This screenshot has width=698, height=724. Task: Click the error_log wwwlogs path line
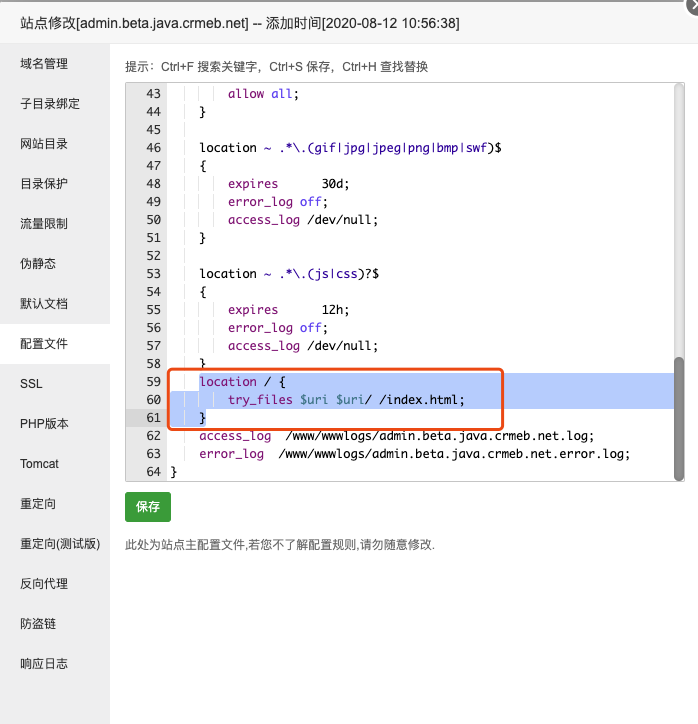tap(415, 454)
